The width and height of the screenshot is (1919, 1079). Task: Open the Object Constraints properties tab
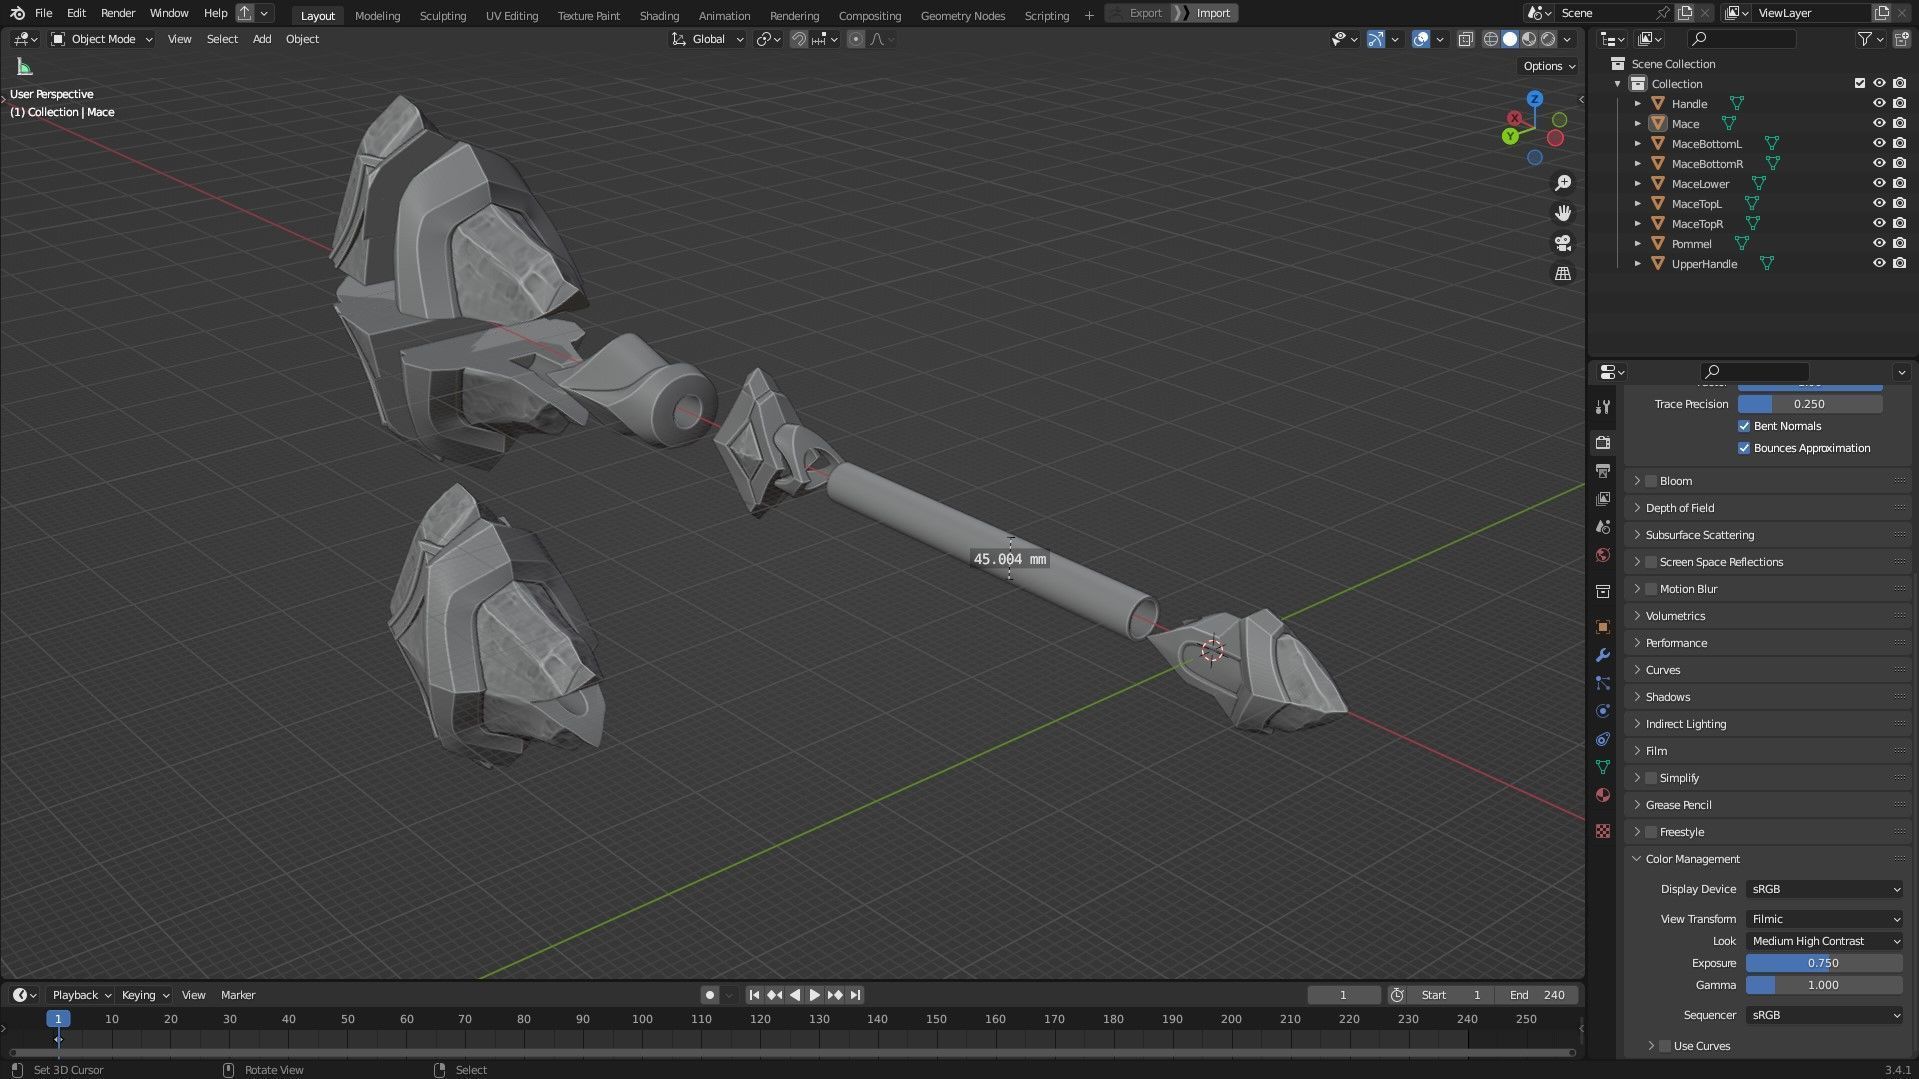(1603, 739)
